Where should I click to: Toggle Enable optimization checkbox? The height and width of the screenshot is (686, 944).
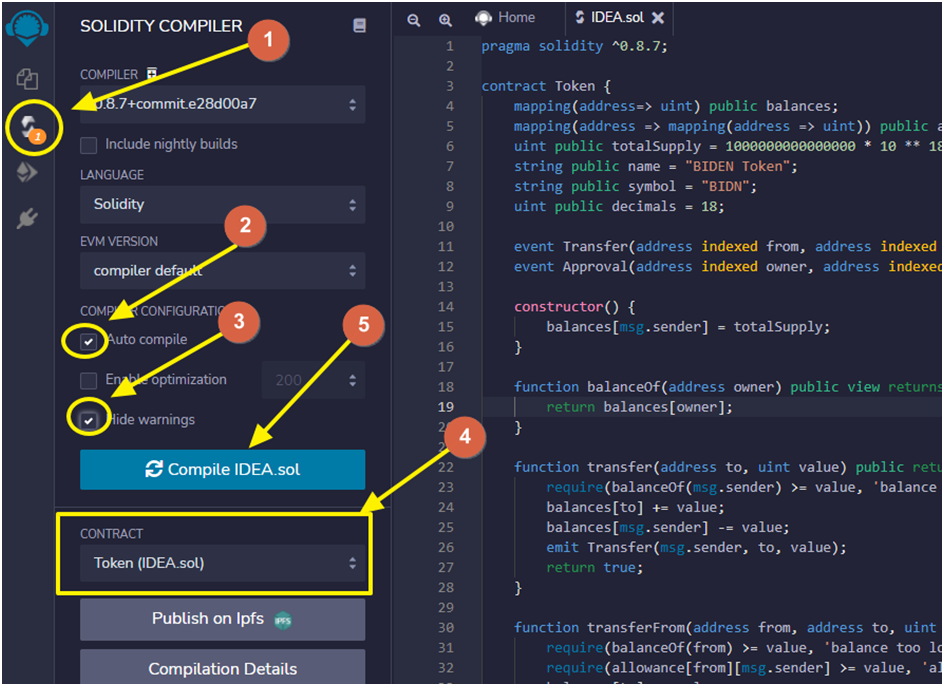click(x=88, y=381)
